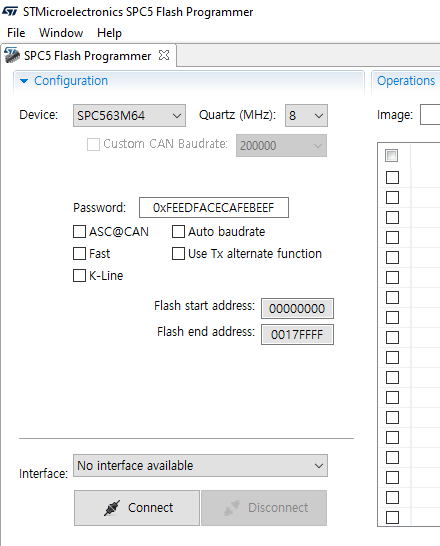Click the chip icon on SPC5 Flash Programmer tab
This screenshot has height=546, width=440.
click(x=12, y=55)
